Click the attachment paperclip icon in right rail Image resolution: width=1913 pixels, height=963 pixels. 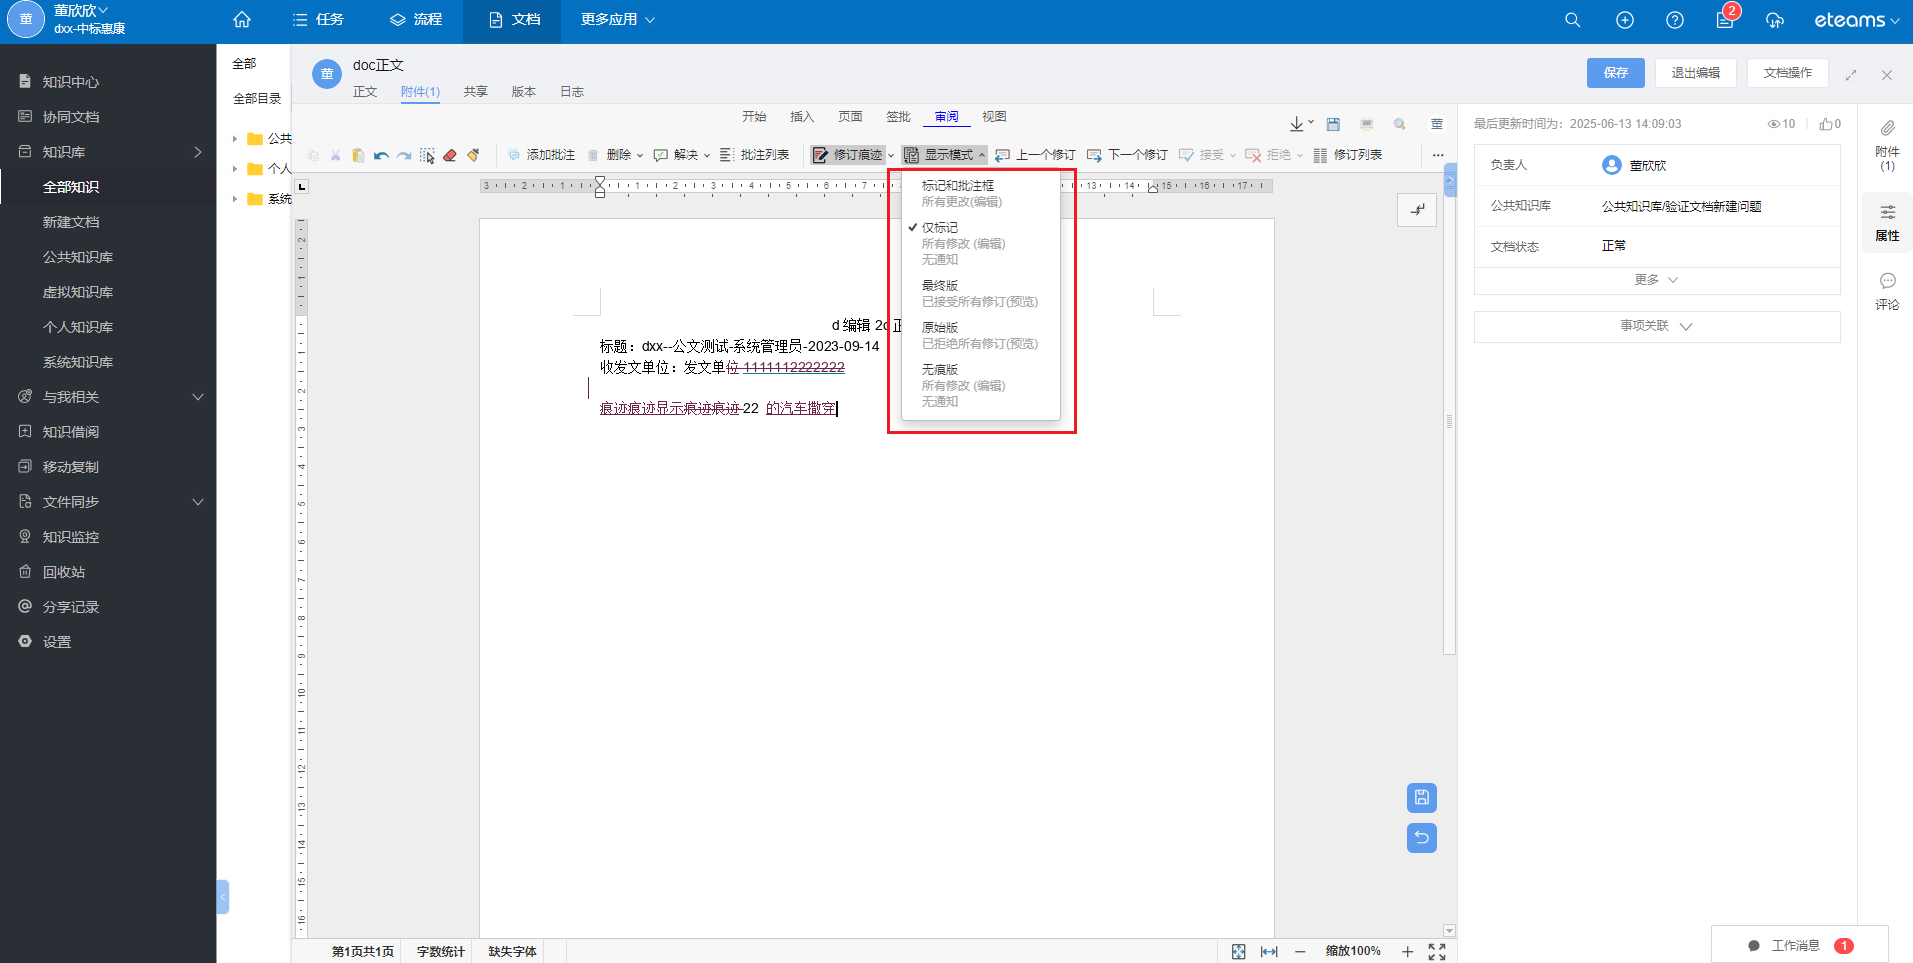[1887, 128]
